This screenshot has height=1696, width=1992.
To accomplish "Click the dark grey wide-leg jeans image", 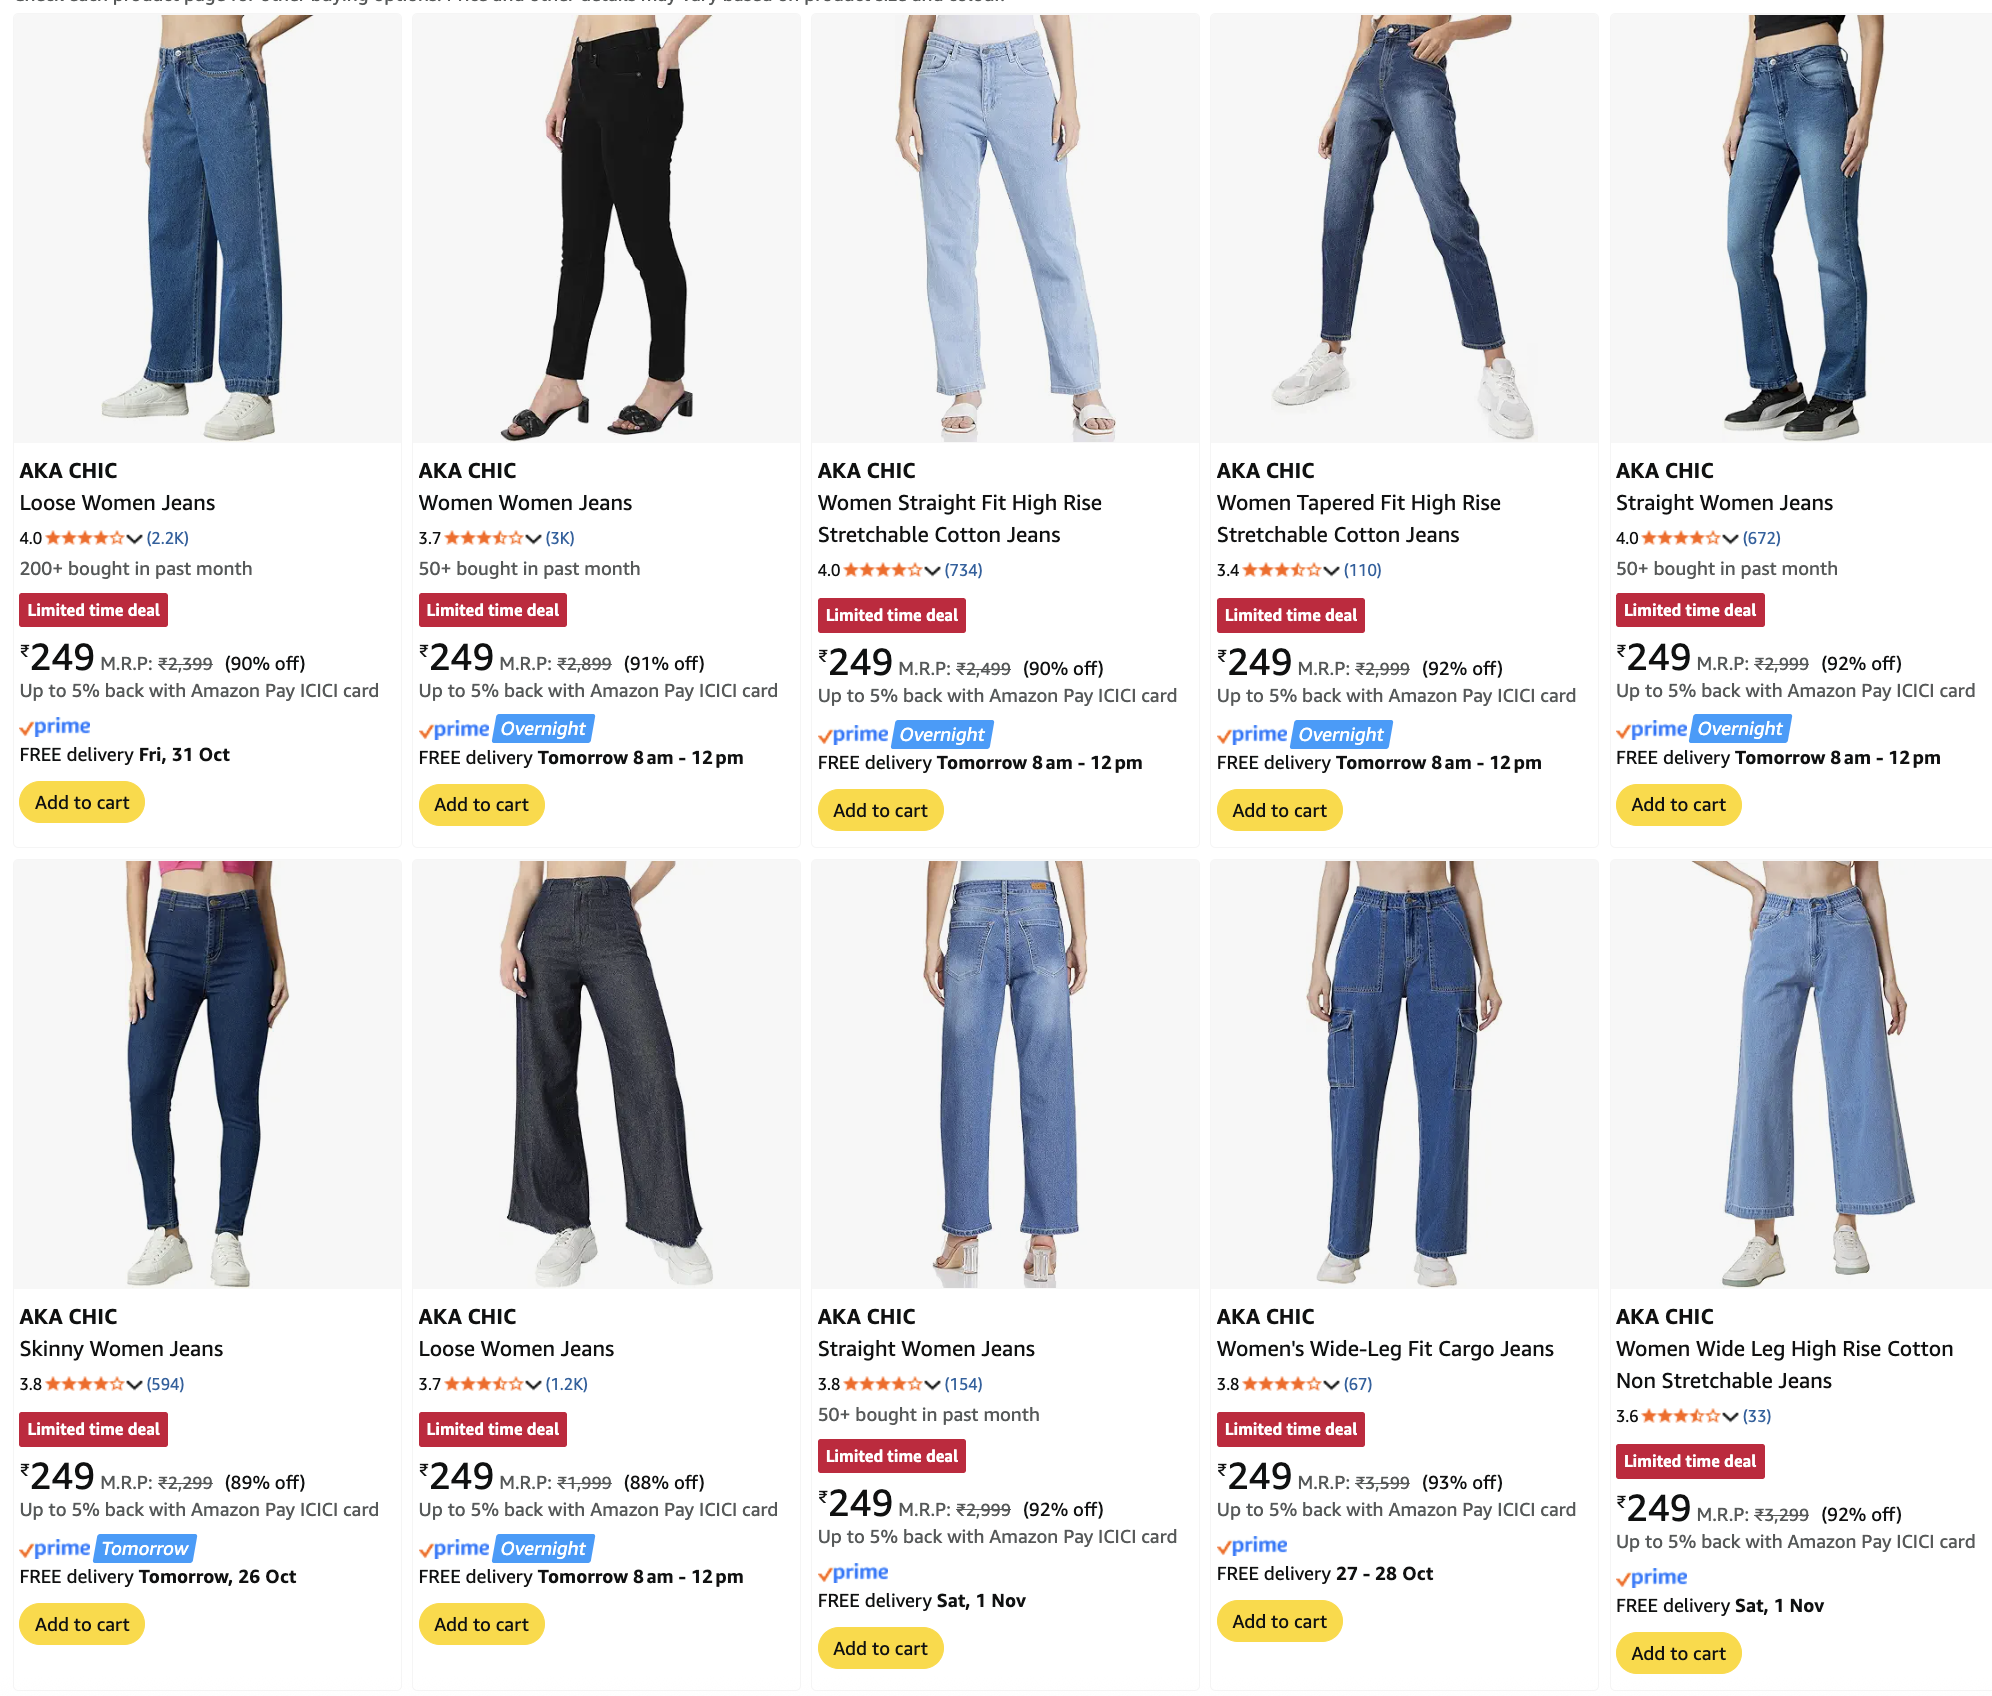I will [x=606, y=1074].
